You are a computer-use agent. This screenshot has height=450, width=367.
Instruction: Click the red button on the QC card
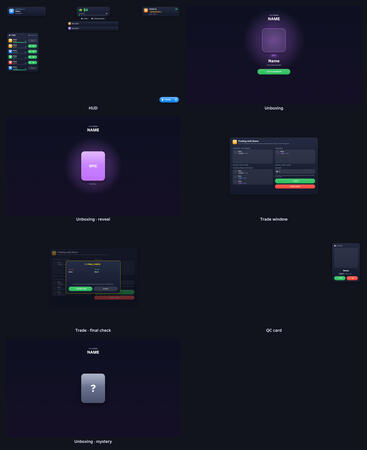coord(352,278)
